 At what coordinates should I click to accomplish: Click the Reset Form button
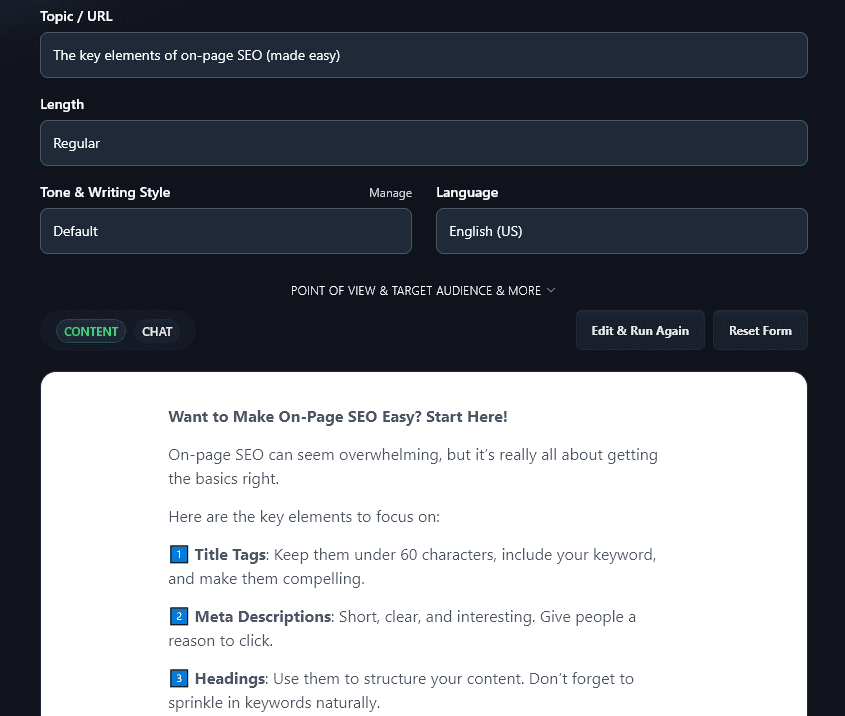(760, 331)
